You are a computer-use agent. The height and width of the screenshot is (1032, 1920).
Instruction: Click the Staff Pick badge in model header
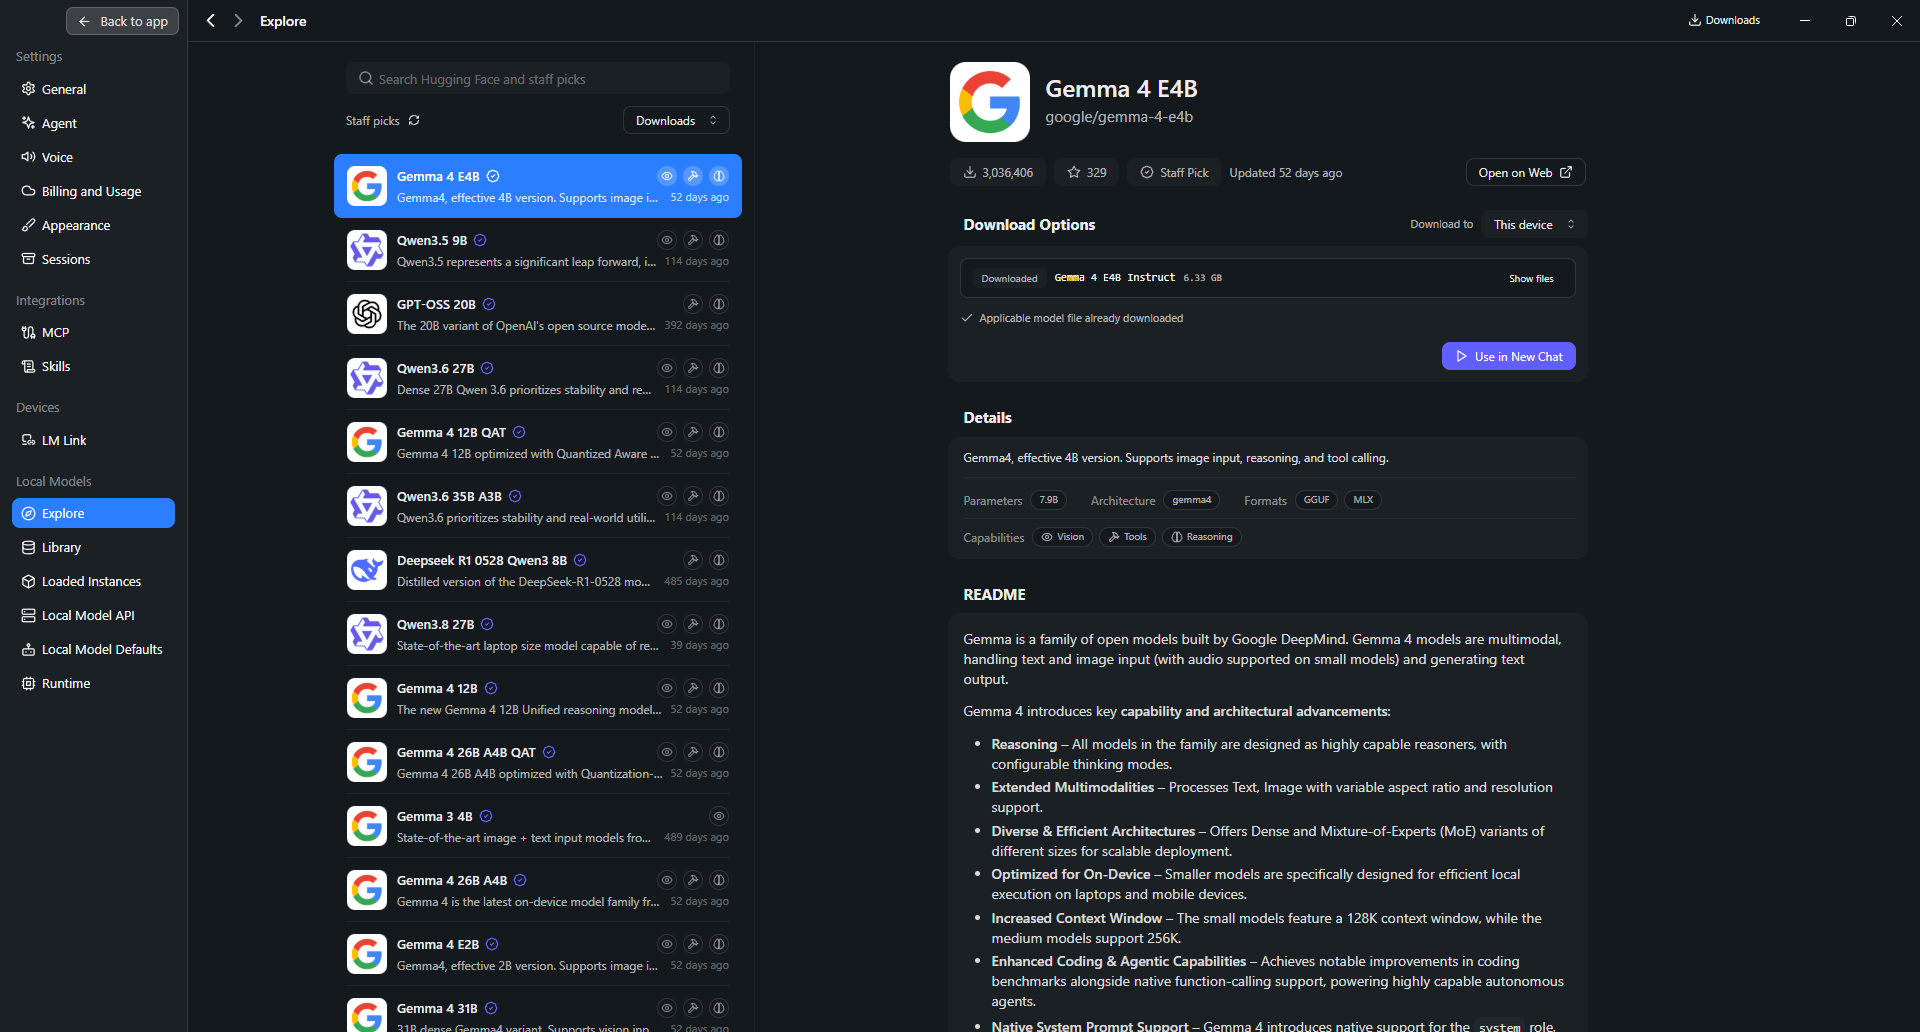[1174, 172]
